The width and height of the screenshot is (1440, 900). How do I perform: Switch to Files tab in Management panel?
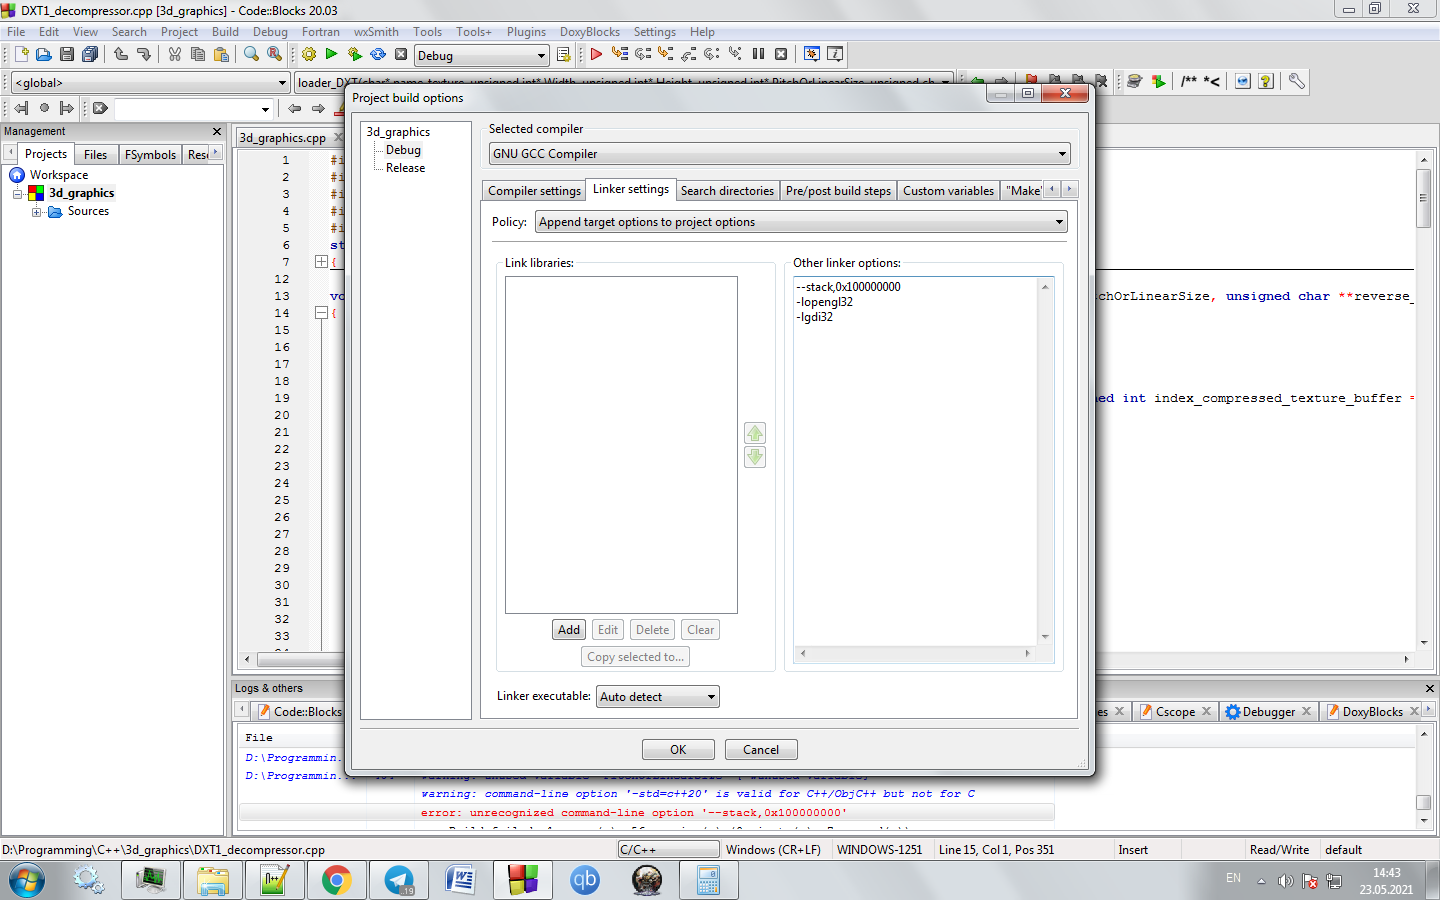pyautogui.click(x=95, y=155)
